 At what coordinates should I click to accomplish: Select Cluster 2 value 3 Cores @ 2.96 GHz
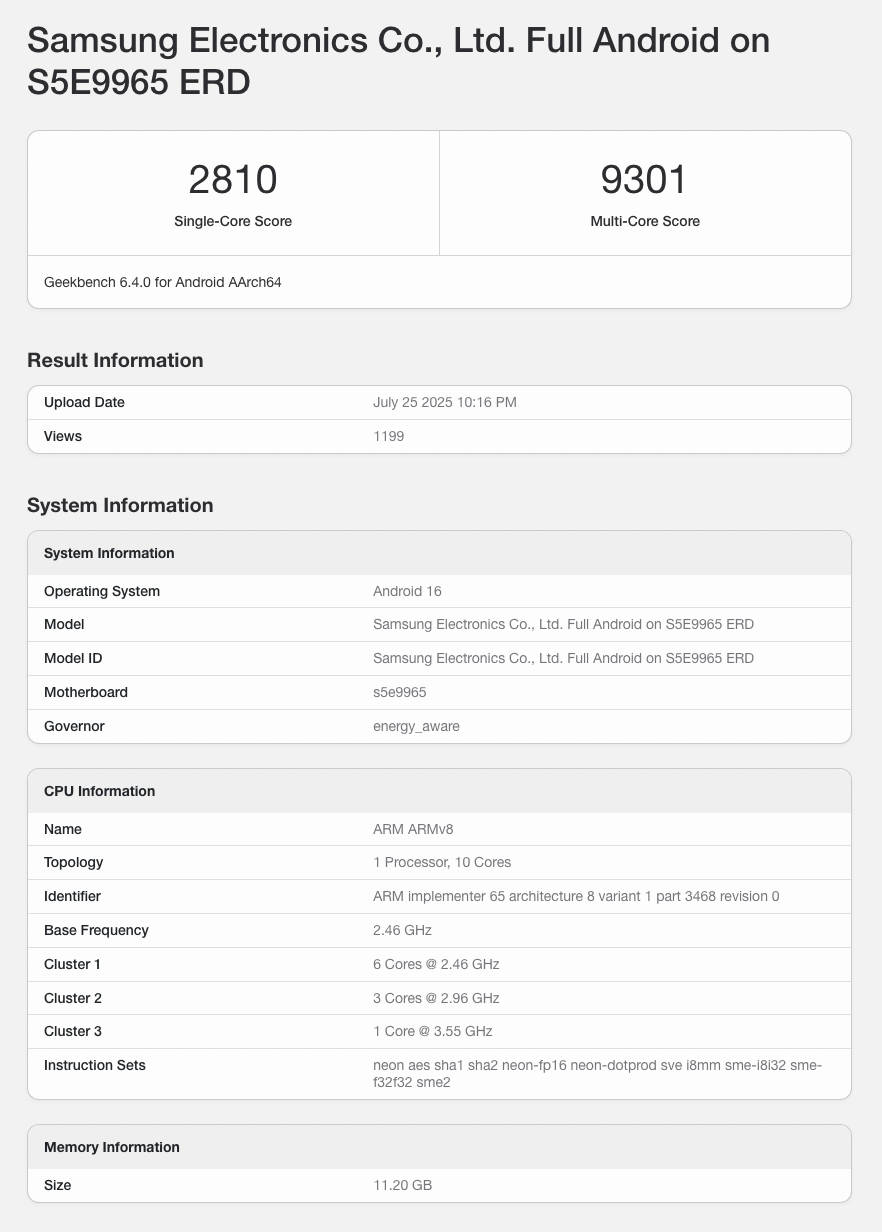click(x=436, y=998)
